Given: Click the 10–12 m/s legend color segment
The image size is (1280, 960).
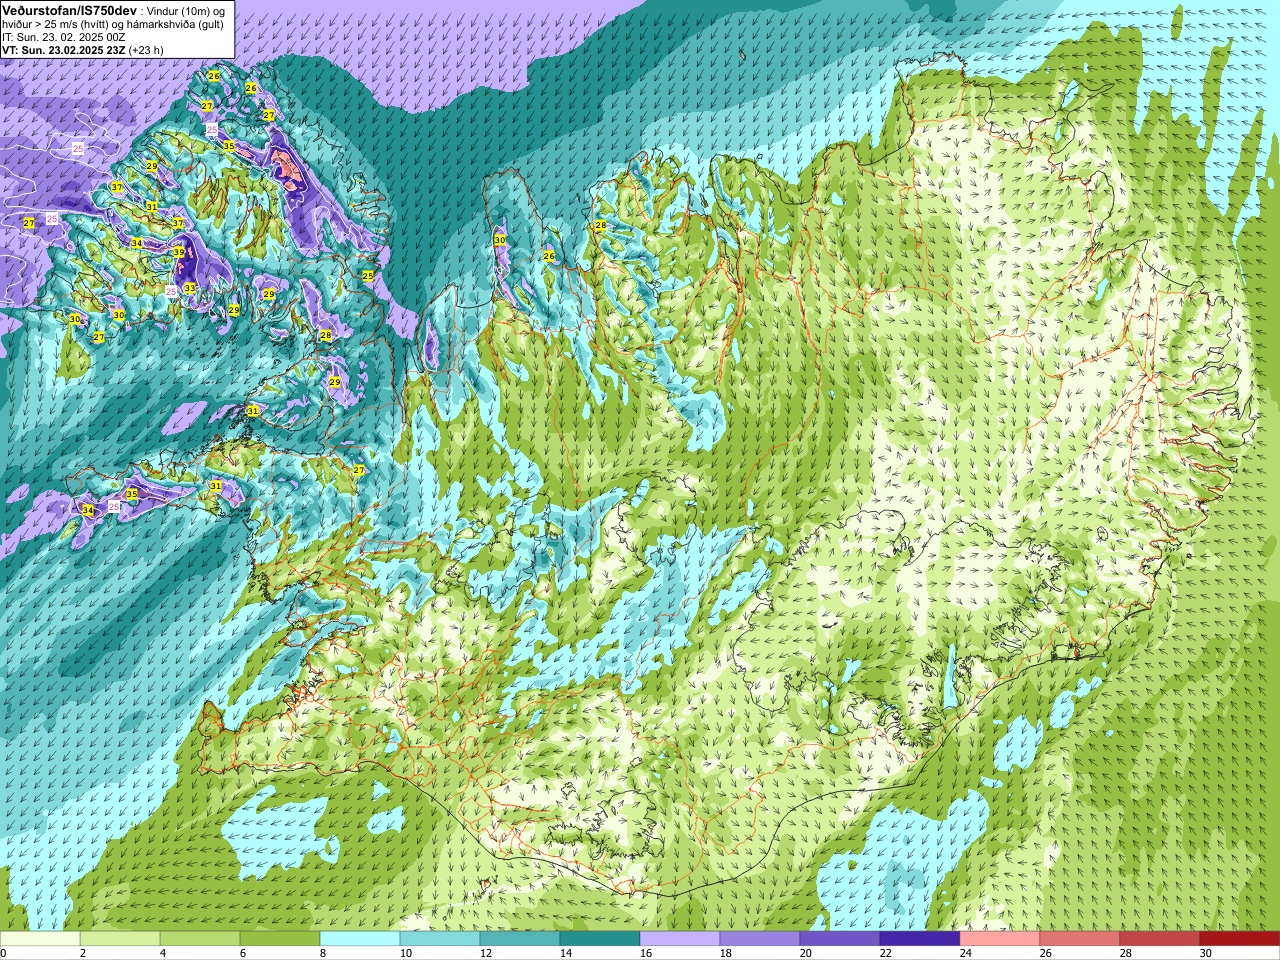Looking at the screenshot, I should coord(440,938).
